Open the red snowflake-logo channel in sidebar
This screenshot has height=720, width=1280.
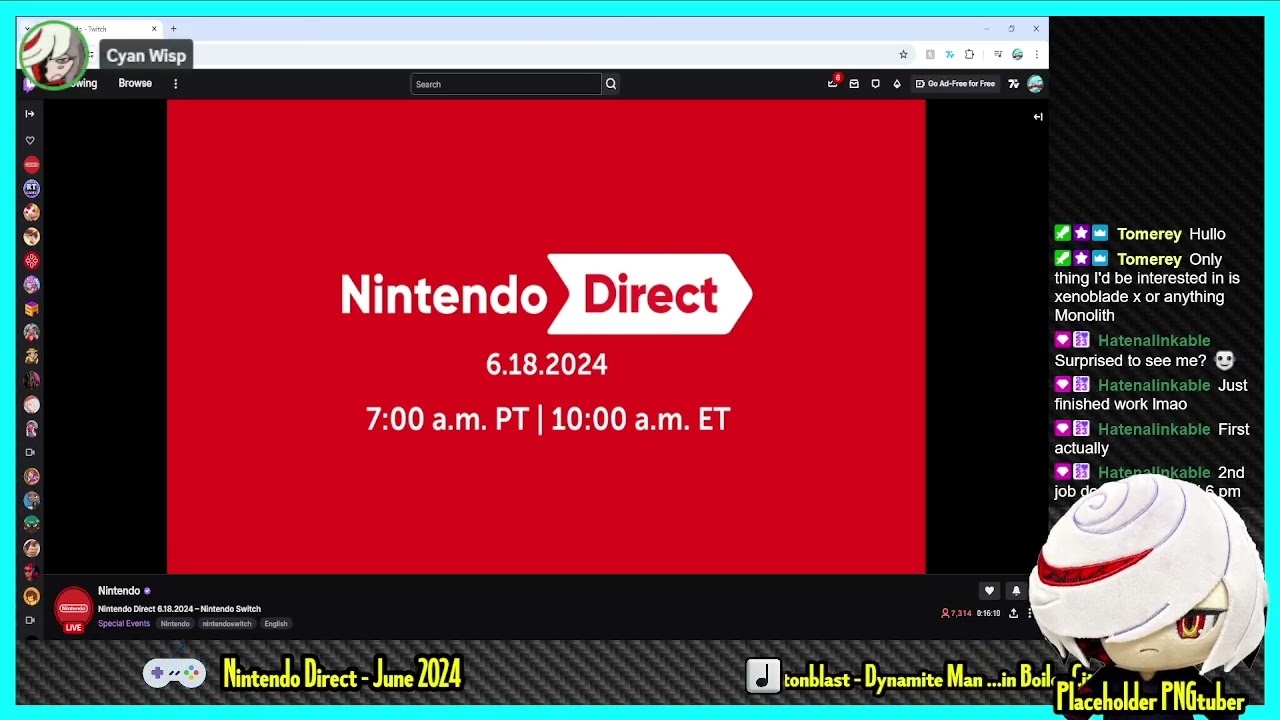31,260
